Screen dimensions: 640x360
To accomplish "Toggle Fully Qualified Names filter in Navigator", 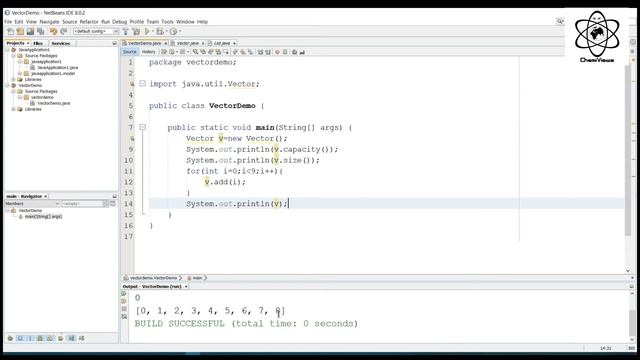I will tap(60, 338).
